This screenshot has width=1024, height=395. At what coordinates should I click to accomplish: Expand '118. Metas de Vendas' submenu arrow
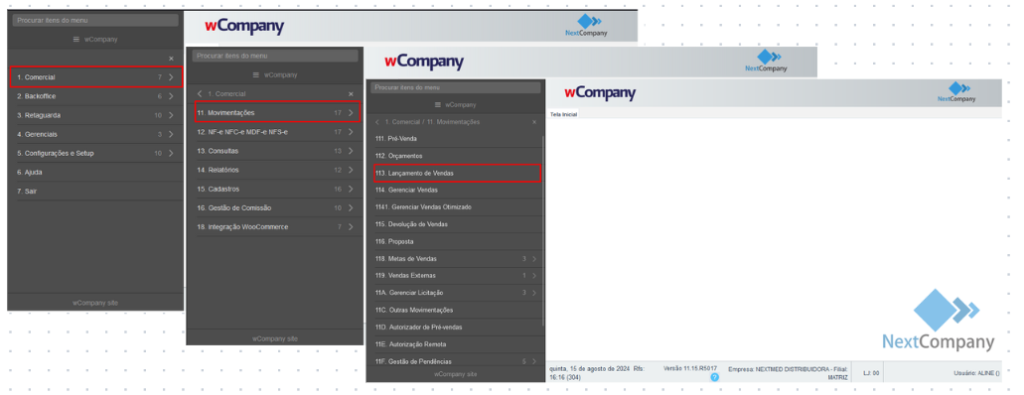click(534, 259)
